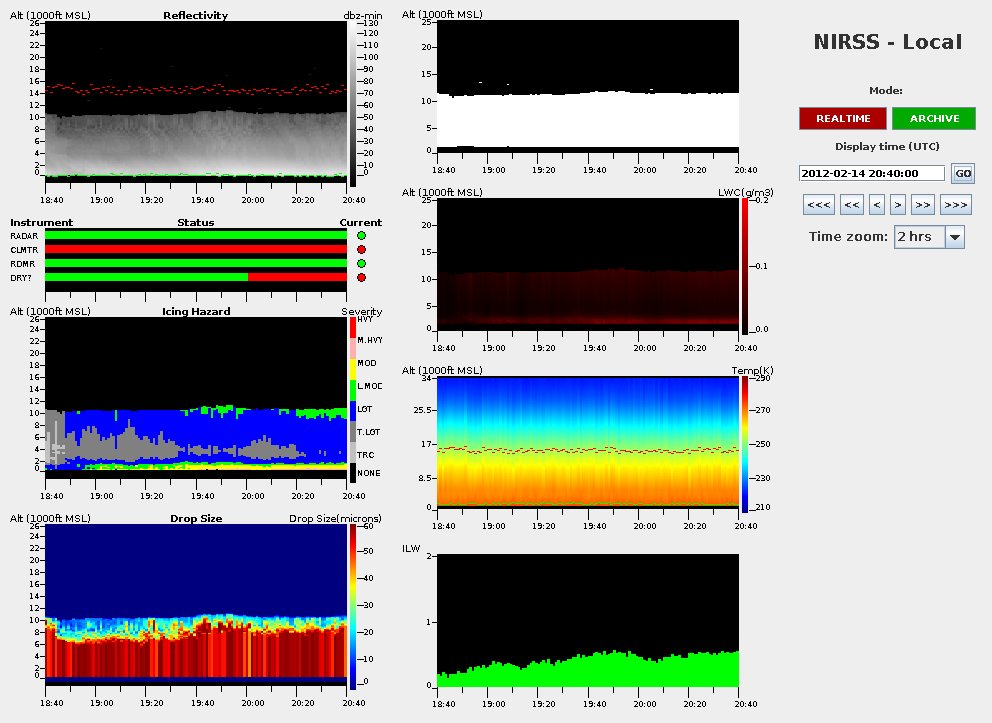Step forward using the >> button

(x=923, y=205)
